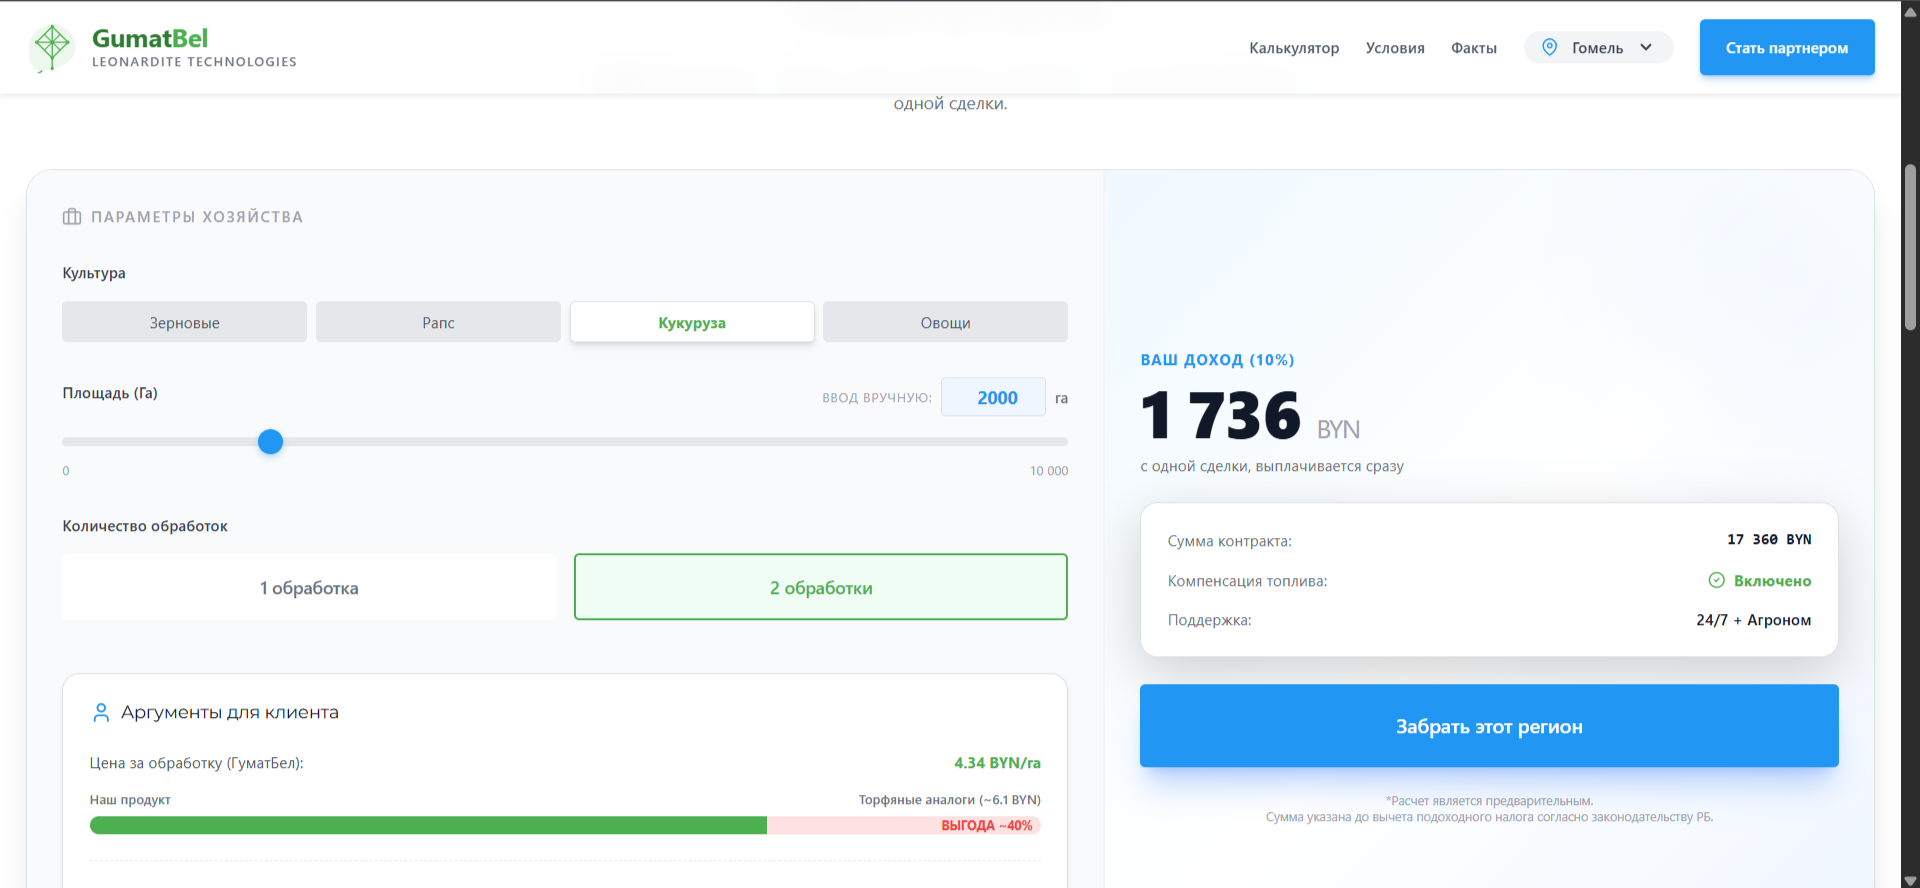The height and width of the screenshot is (888, 1920).
Task: Open the Условия navigation link
Action: click(1395, 48)
